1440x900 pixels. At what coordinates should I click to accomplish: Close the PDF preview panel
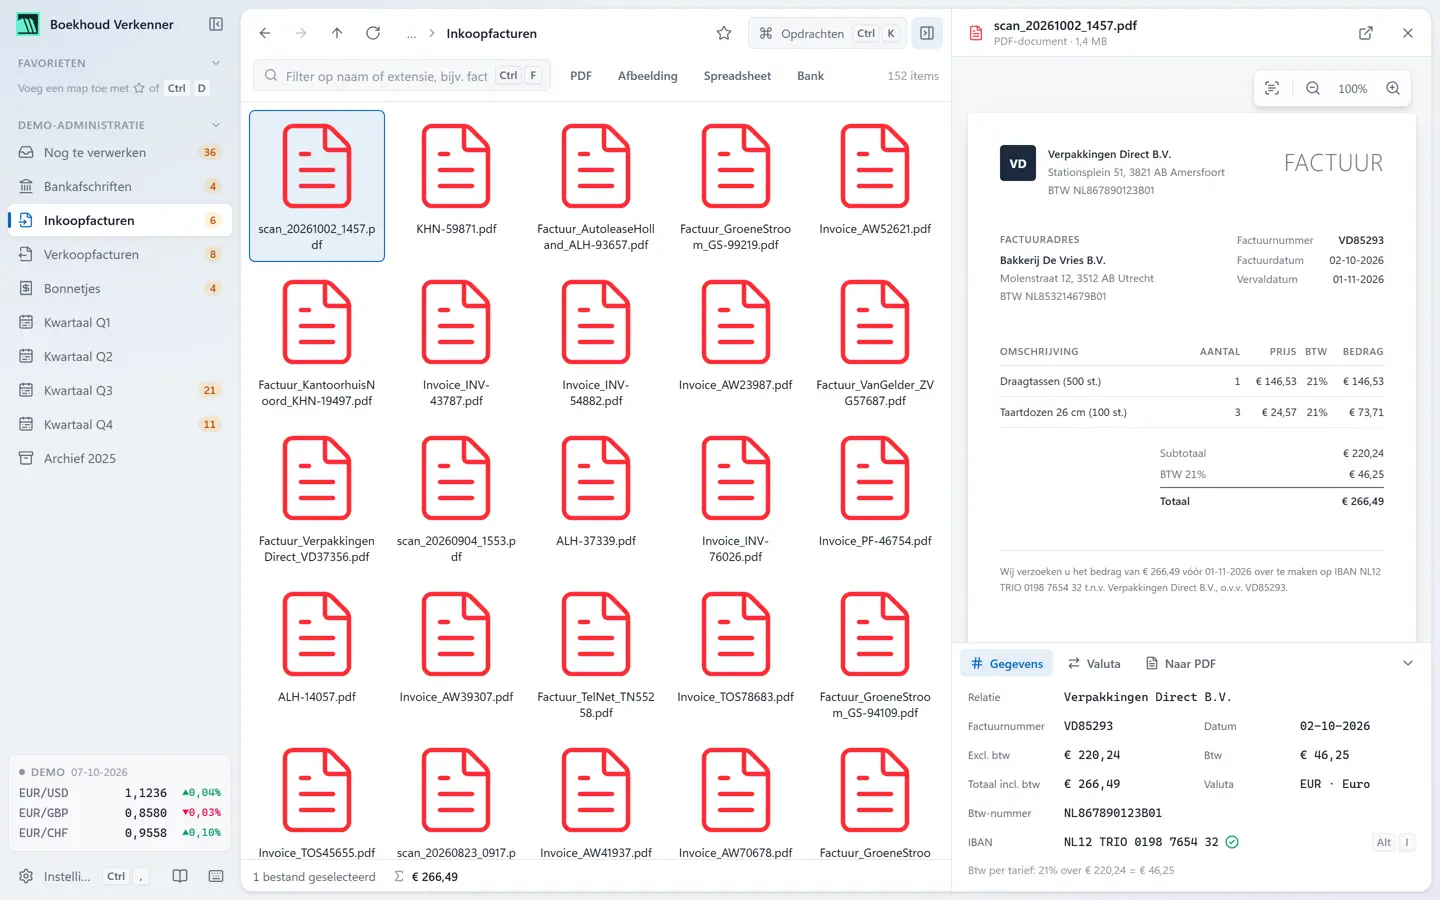1408,33
